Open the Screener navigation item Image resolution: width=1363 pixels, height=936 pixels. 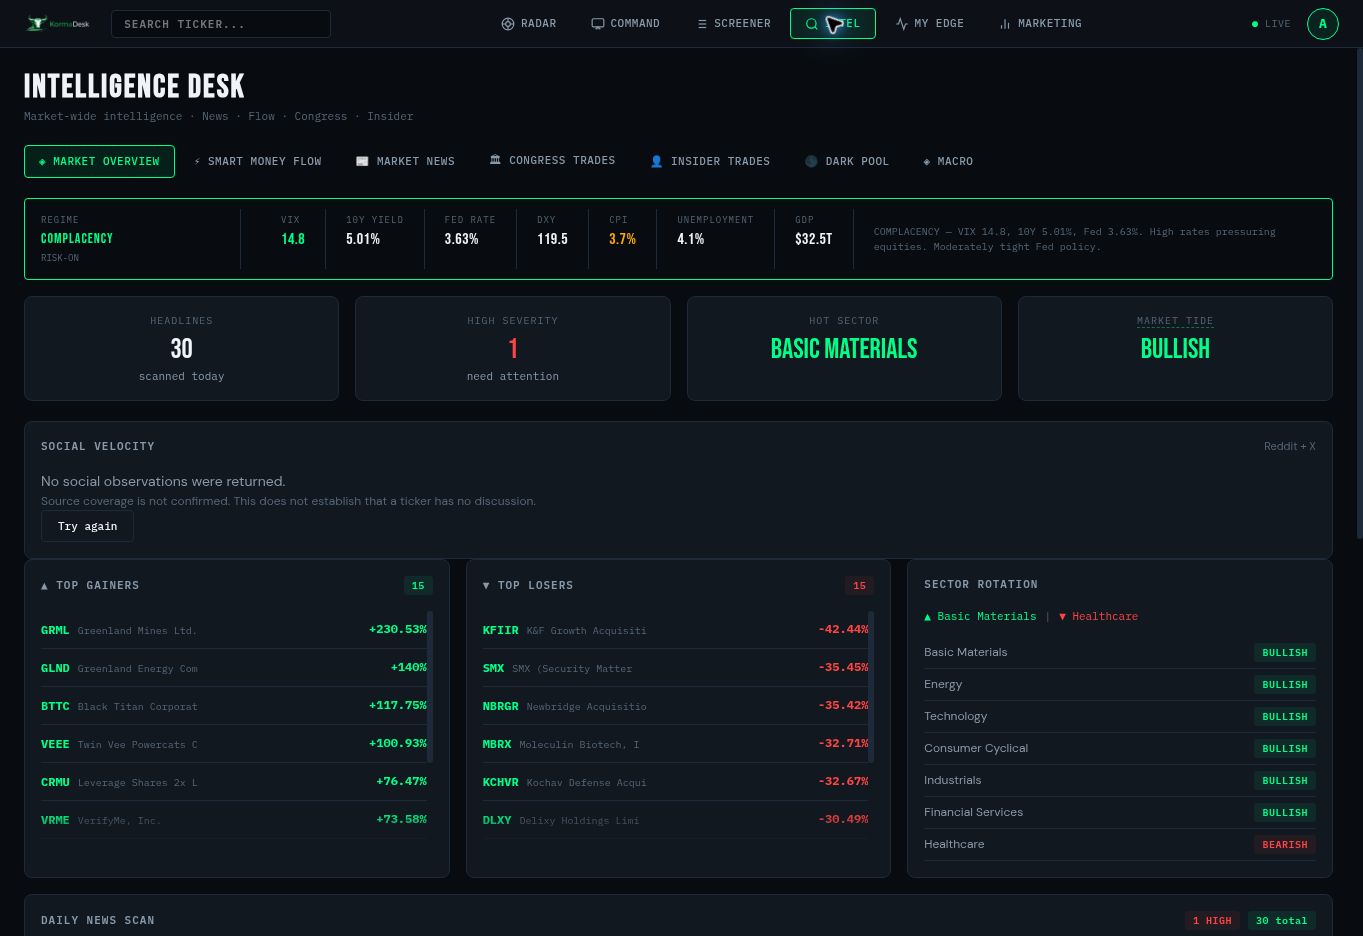(x=733, y=24)
